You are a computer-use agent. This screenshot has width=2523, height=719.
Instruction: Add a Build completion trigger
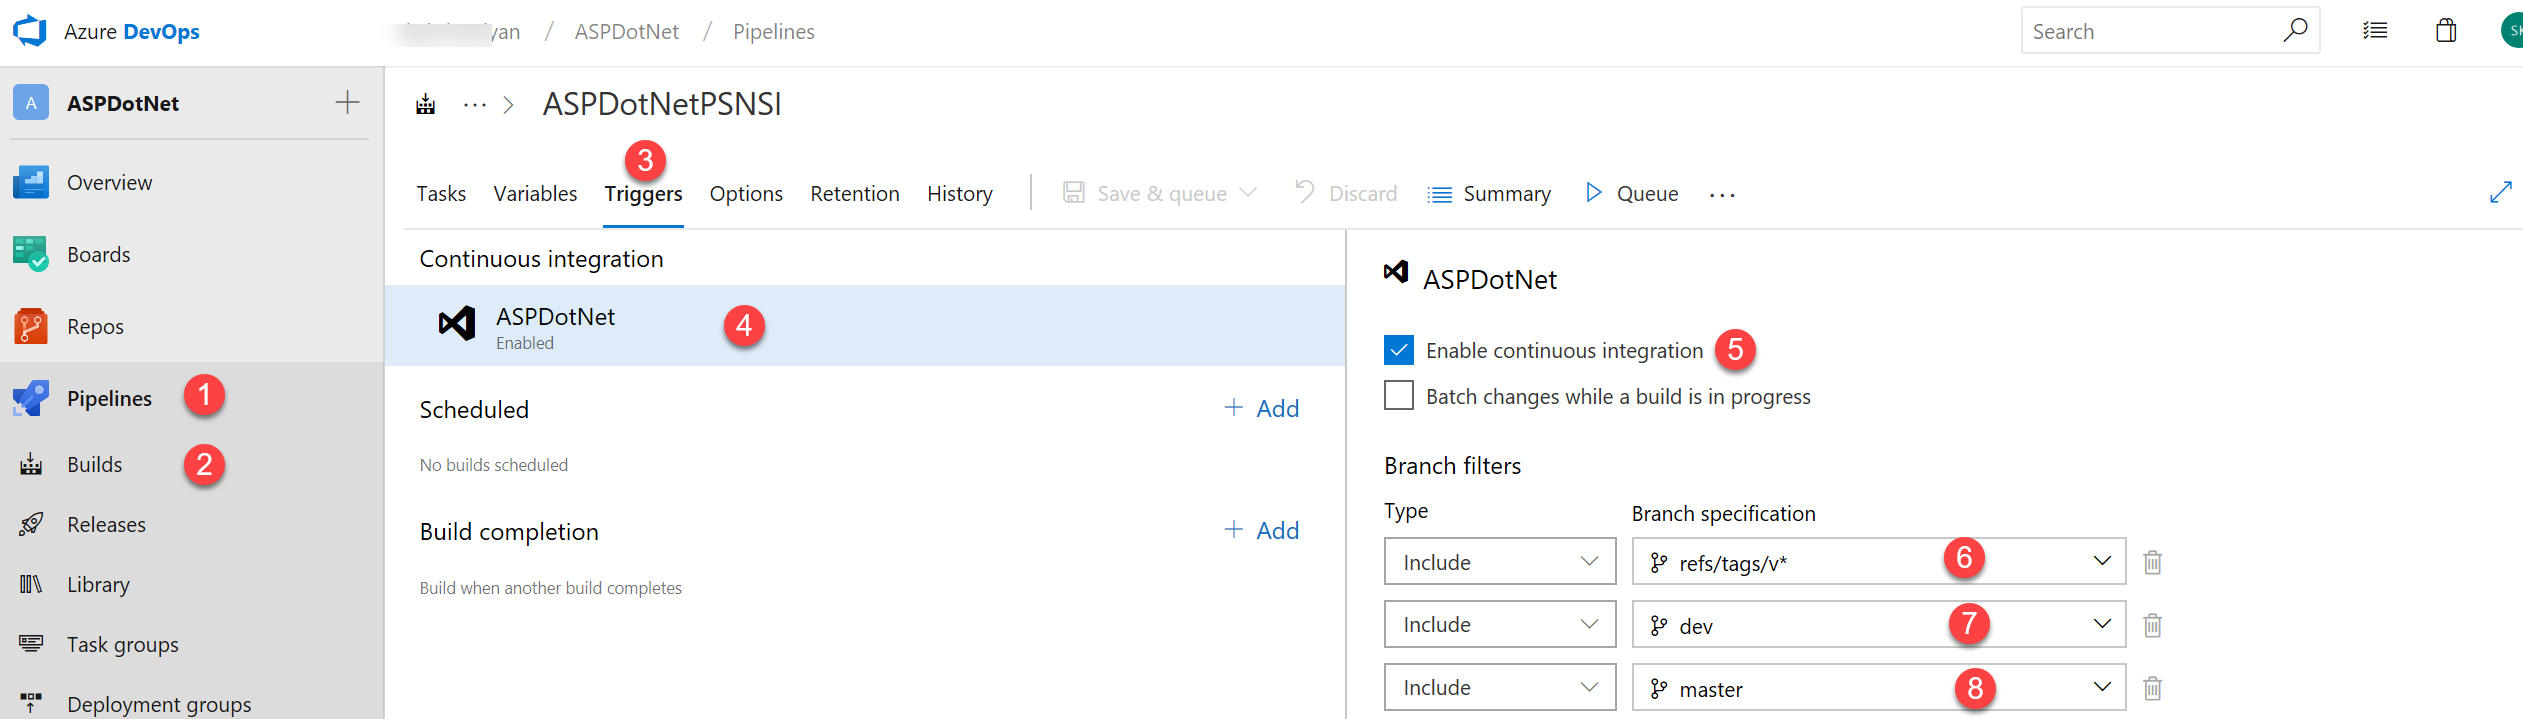pyautogui.click(x=1262, y=530)
